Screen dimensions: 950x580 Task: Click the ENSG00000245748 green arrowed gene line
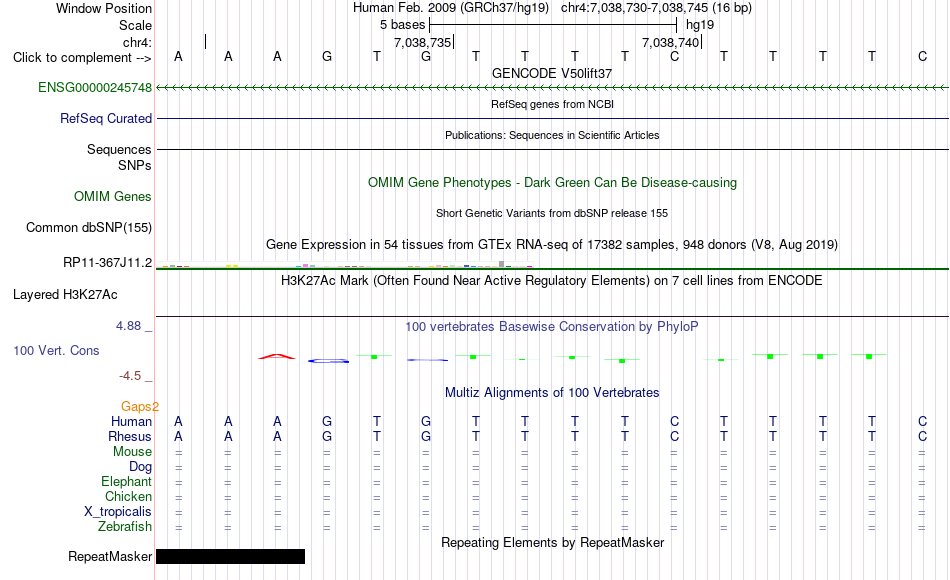552,88
